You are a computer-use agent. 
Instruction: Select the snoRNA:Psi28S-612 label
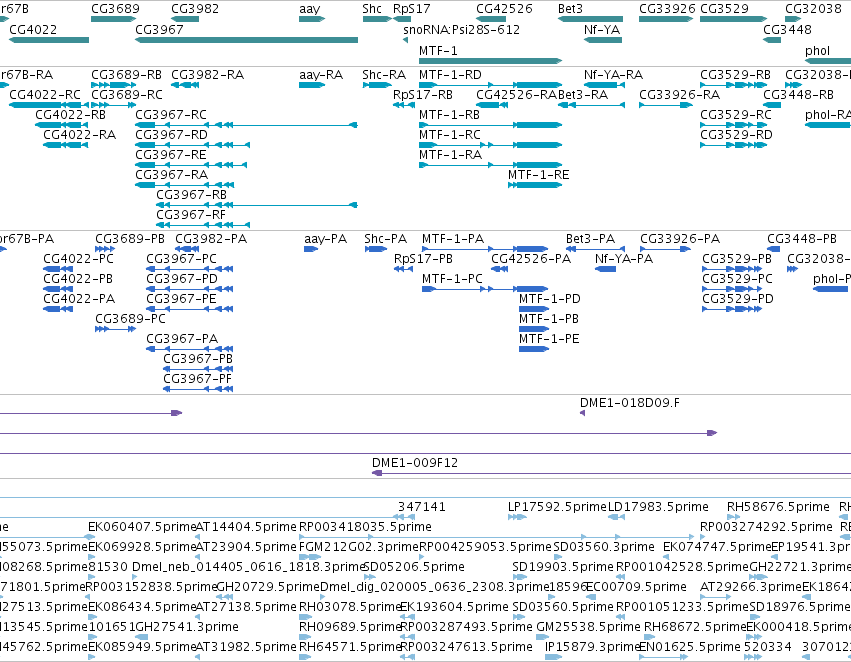pyautogui.click(x=462, y=29)
